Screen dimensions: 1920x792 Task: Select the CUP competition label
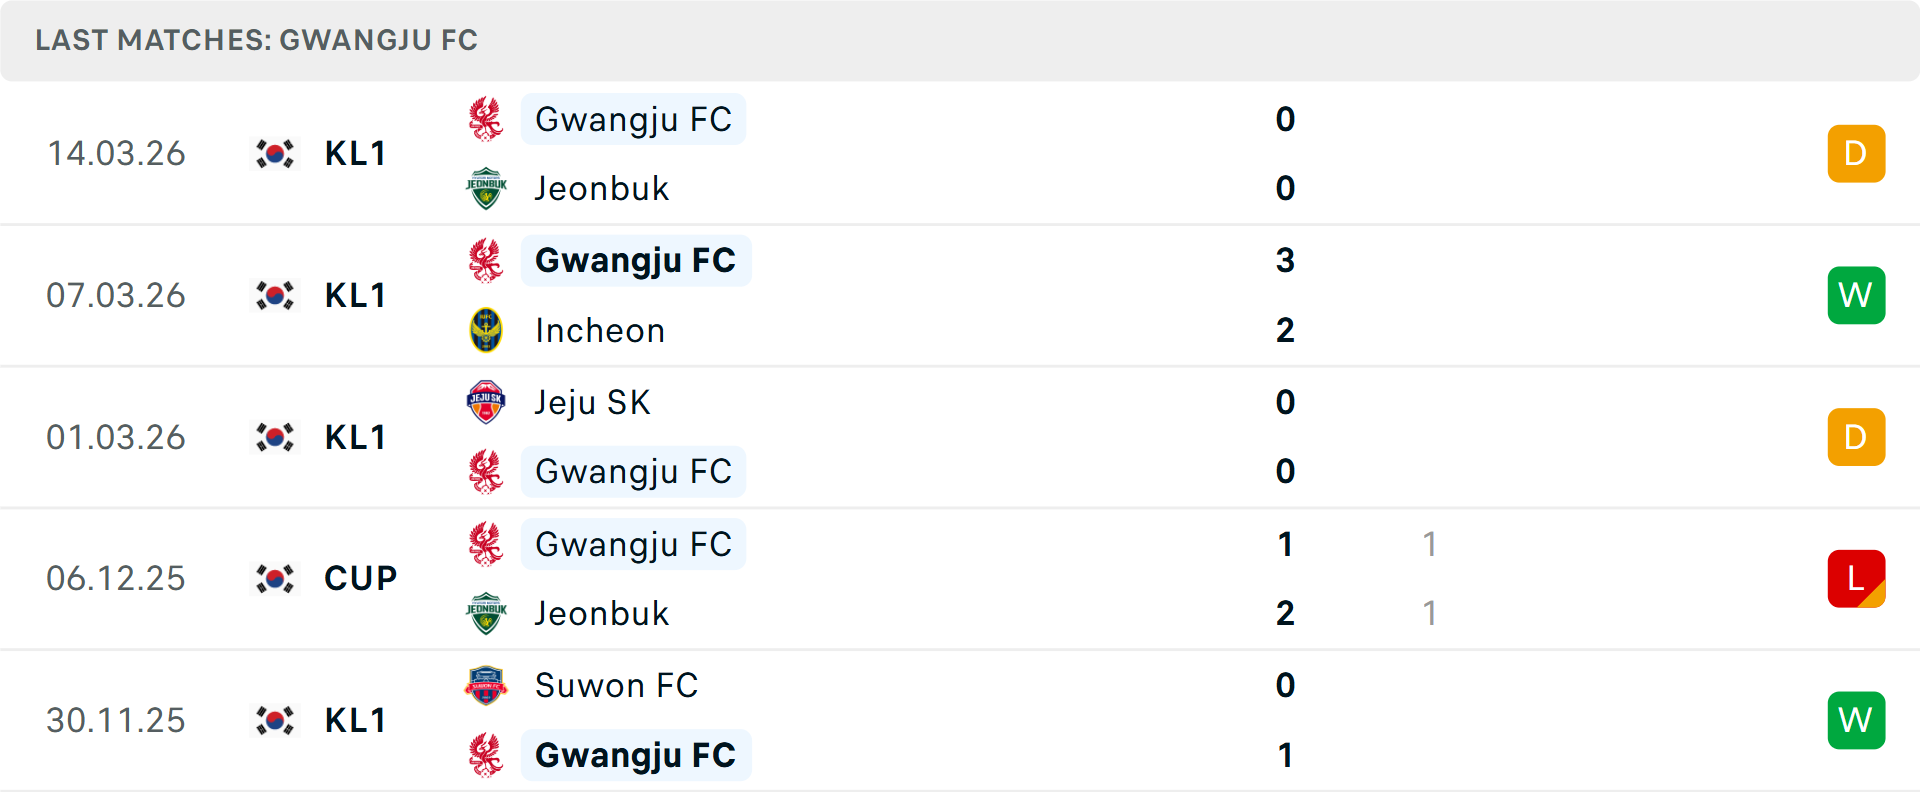[x=360, y=578]
